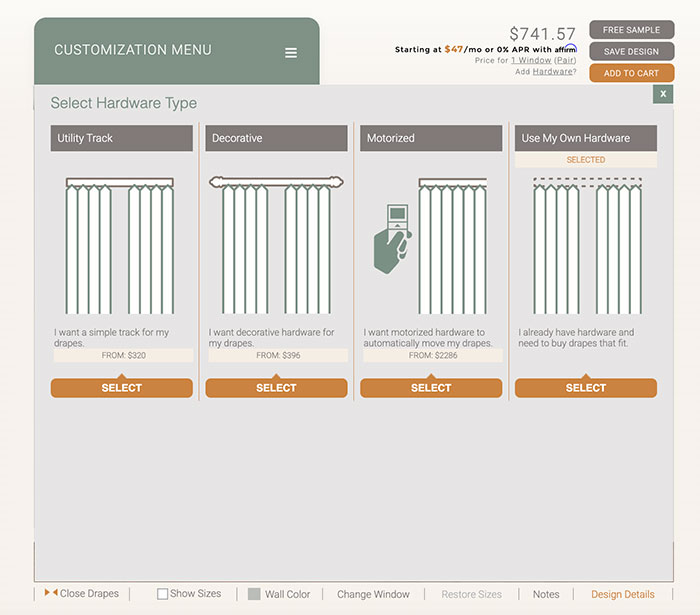This screenshot has height=615, width=700.
Task: Open Change Window in the bottom toolbar
Action: click(x=373, y=594)
